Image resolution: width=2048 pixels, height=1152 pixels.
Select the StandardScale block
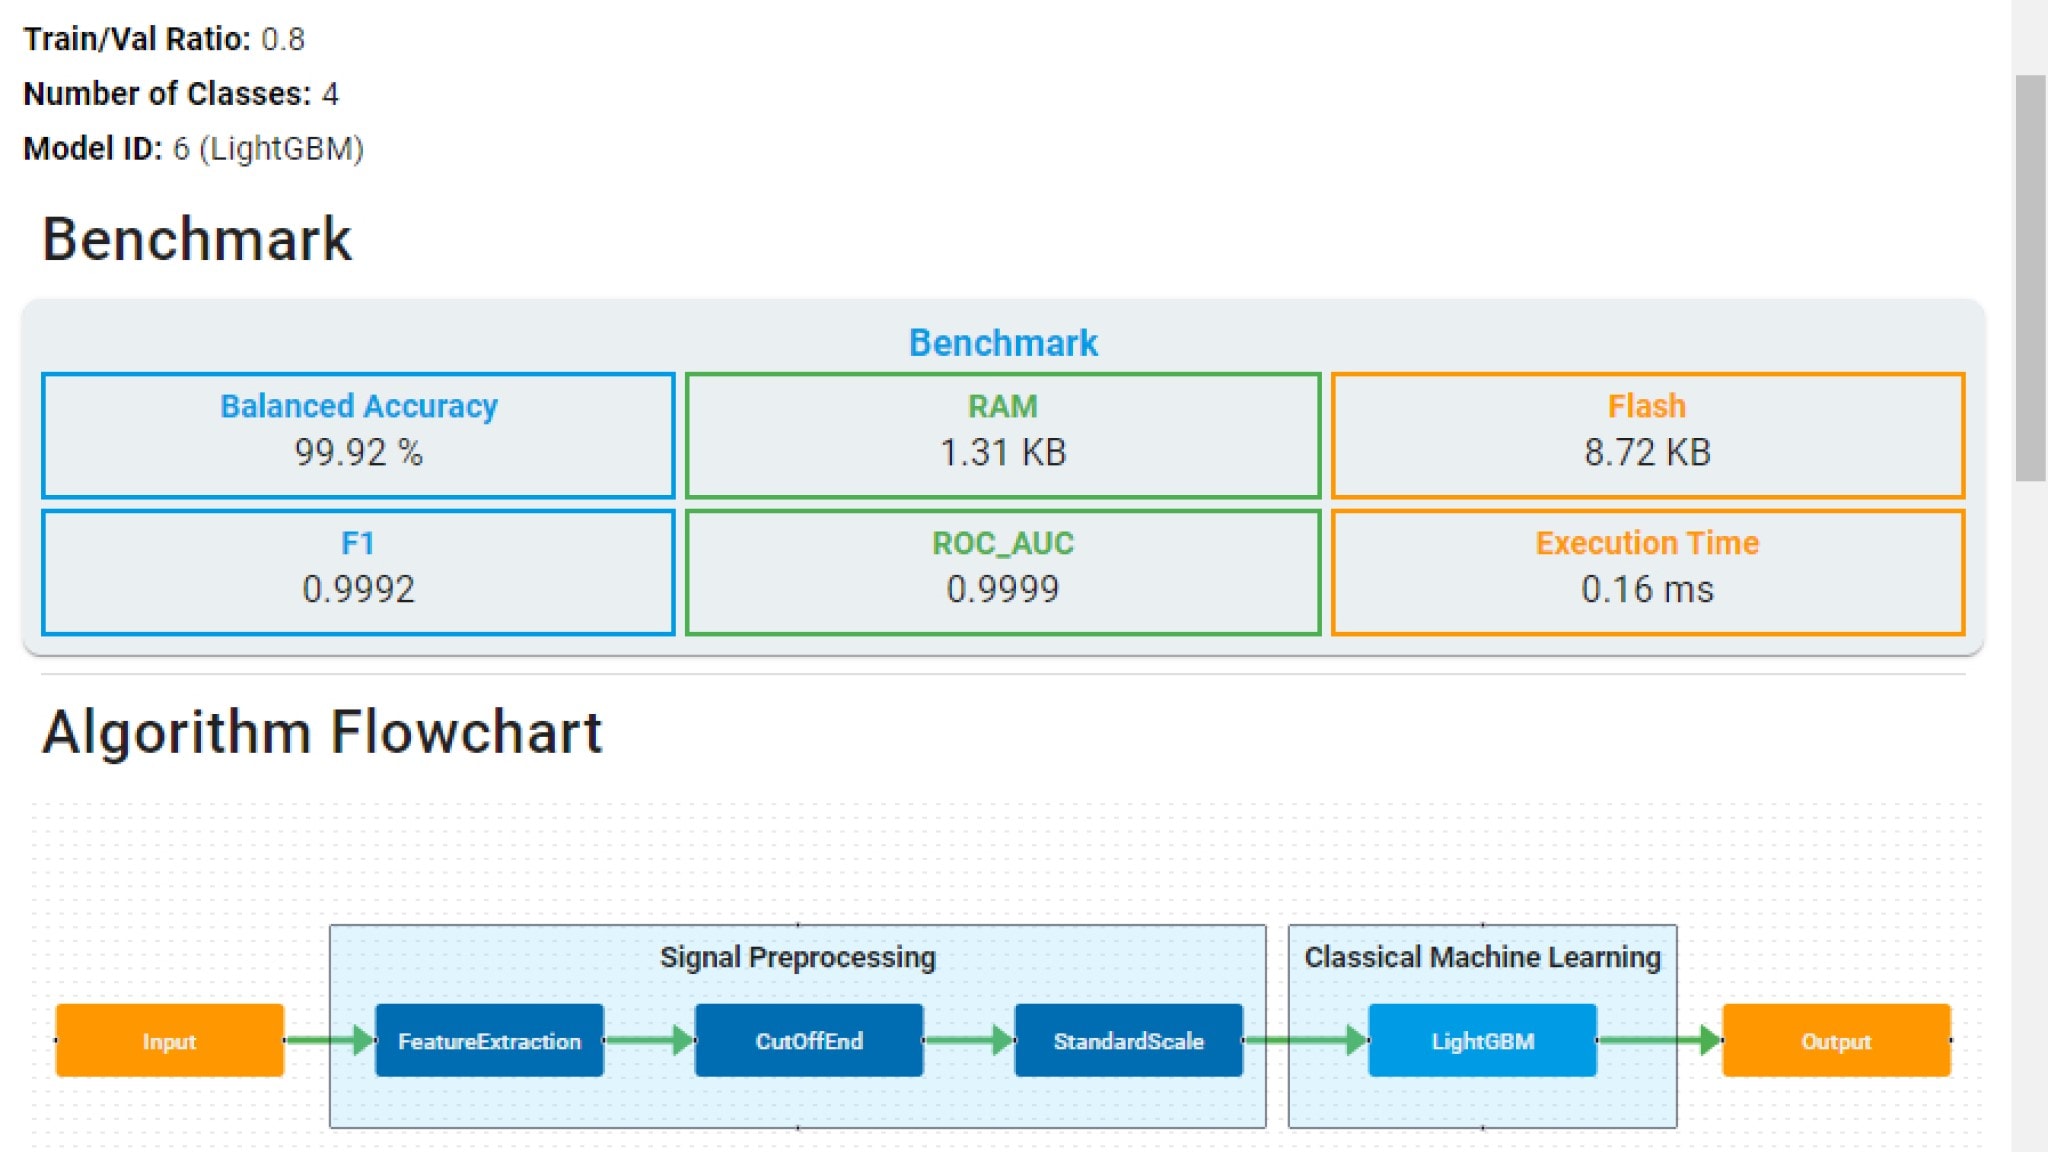coord(1128,1040)
